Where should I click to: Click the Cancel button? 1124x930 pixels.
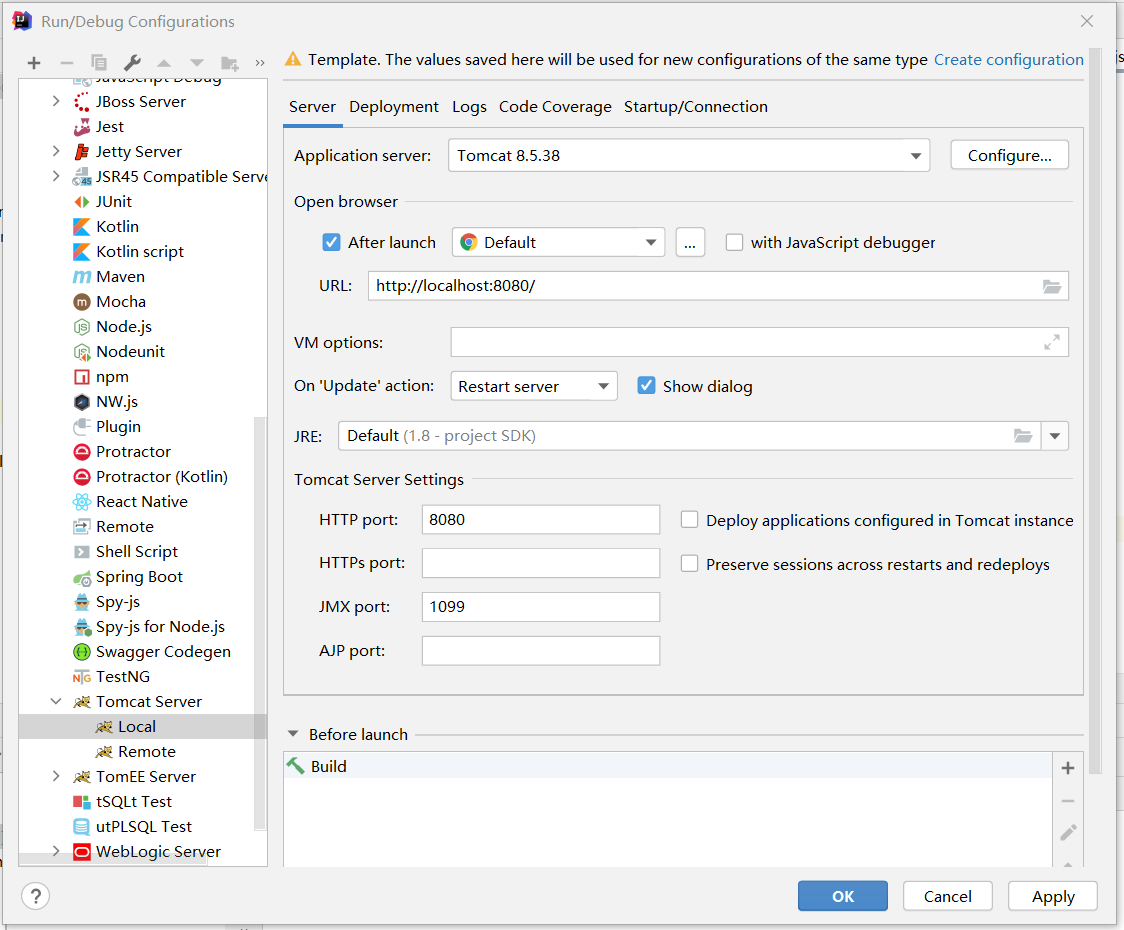[x=948, y=896]
